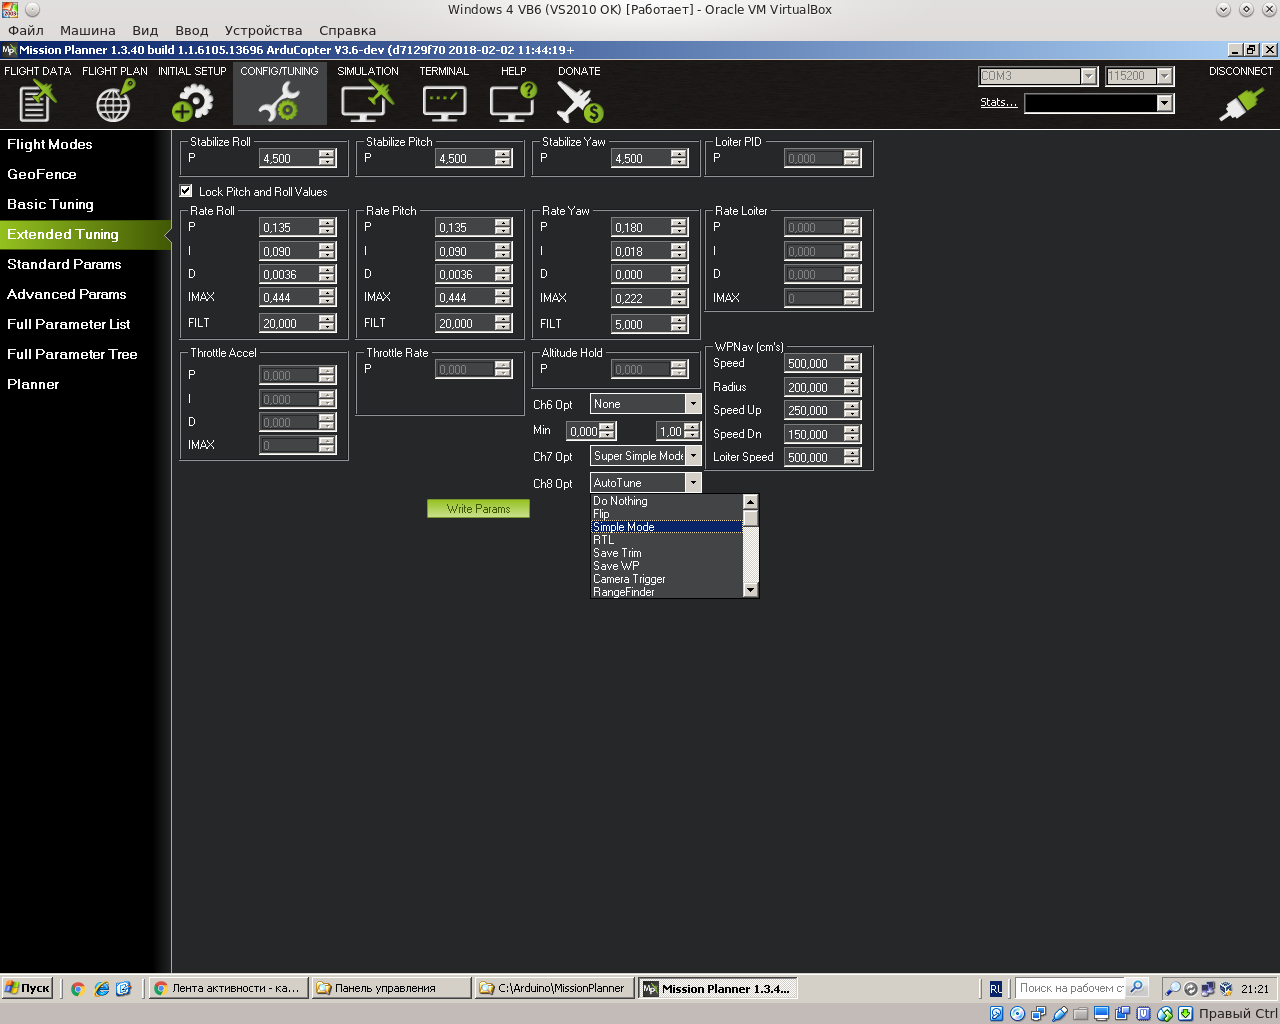
Task: Click the Stats... link
Action: pyautogui.click(x=998, y=102)
